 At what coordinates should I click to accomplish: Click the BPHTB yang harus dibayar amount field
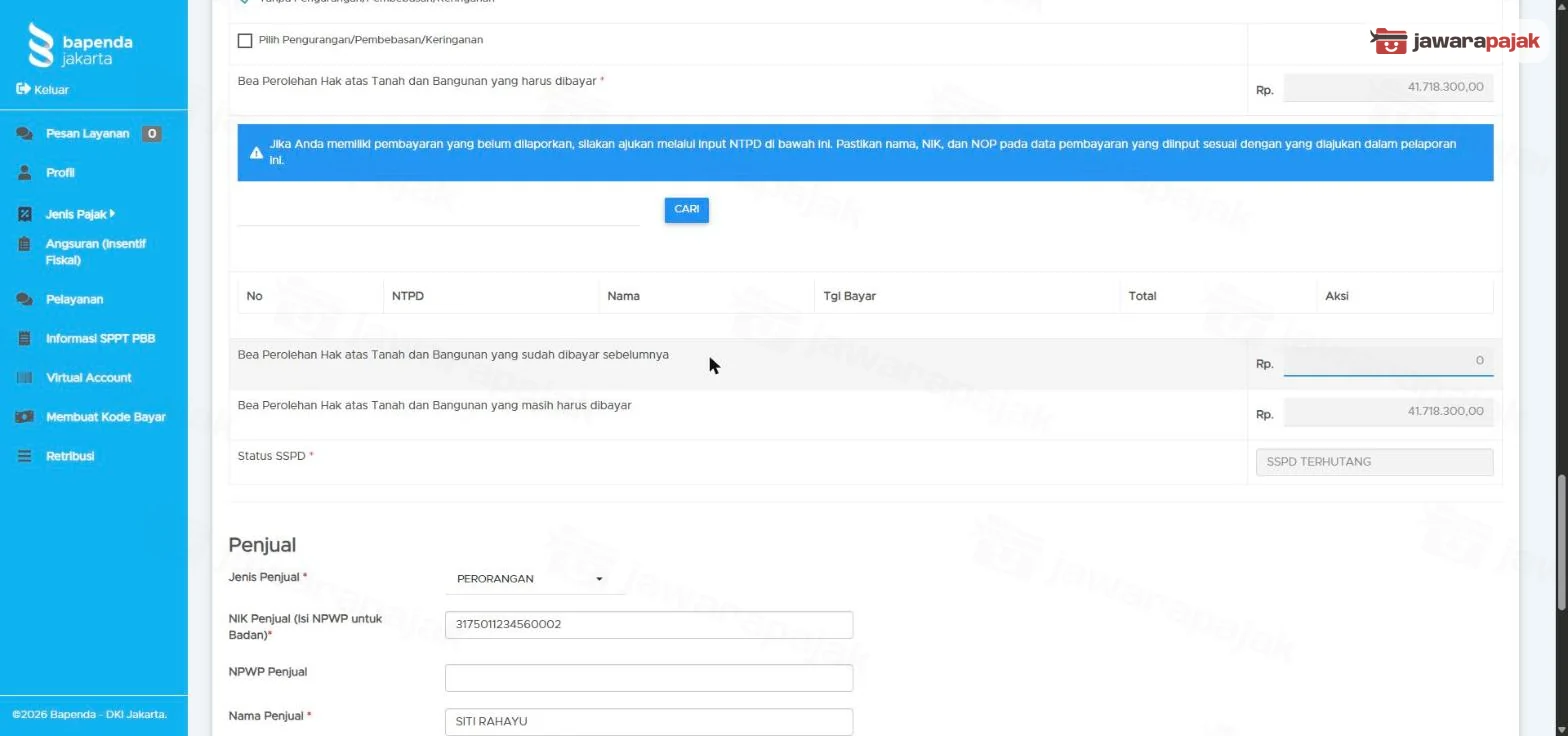(x=1388, y=88)
